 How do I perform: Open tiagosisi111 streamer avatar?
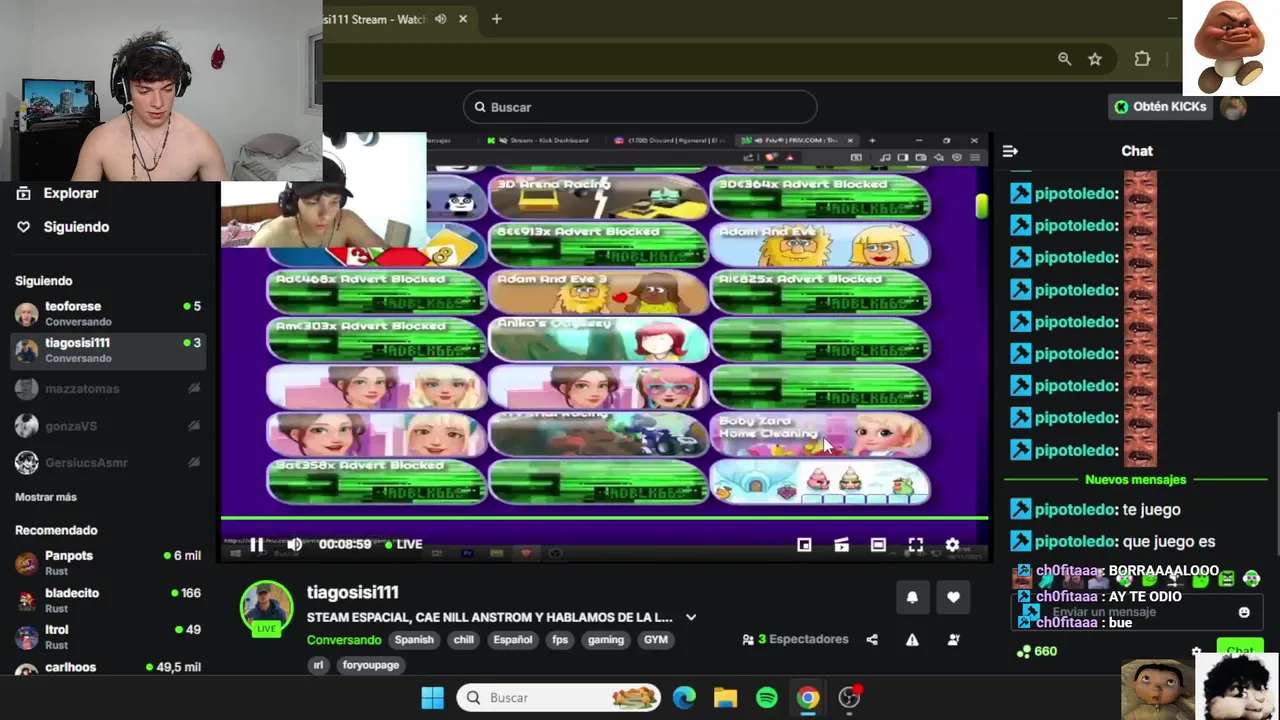[x=266, y=607]
